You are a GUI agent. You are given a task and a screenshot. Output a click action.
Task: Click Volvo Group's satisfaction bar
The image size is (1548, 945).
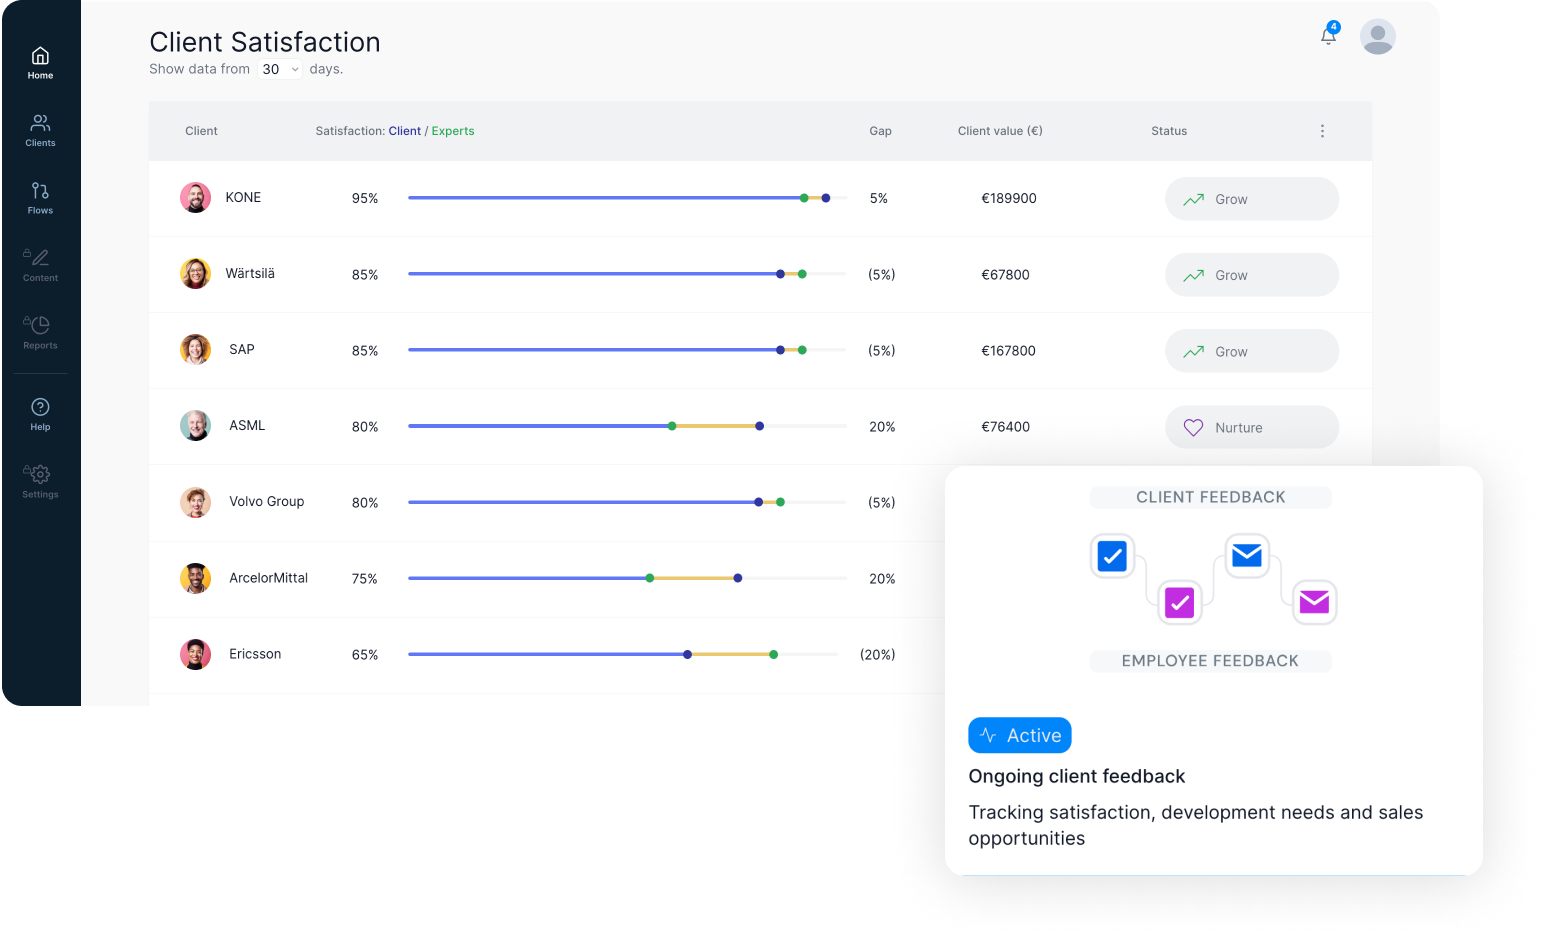pyautogui.click(x=628, y=502)
